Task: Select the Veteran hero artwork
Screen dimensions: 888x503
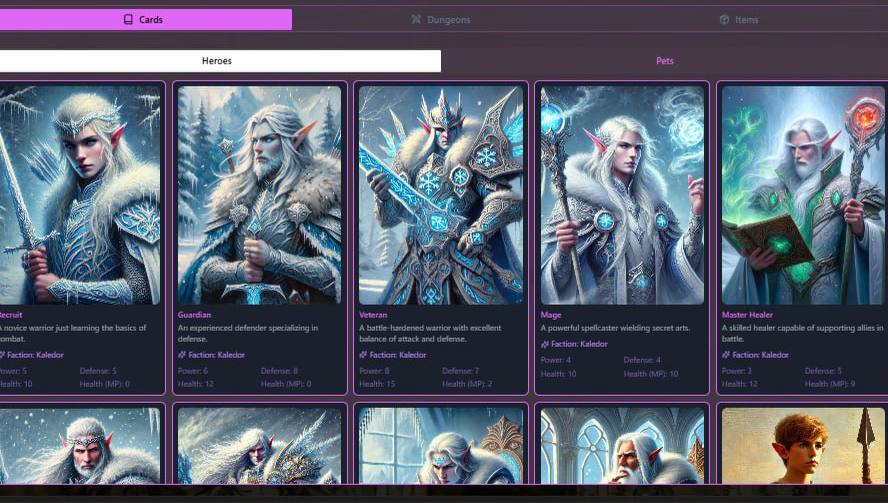Action: tap(441, 195)
